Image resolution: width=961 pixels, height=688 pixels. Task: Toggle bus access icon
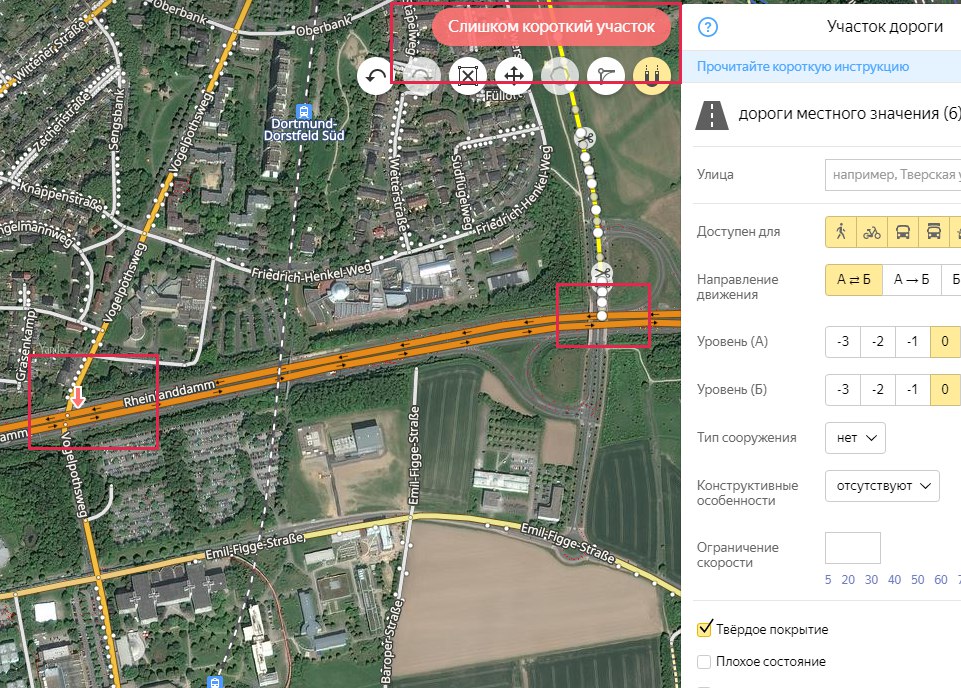click(x=903, y=232)
